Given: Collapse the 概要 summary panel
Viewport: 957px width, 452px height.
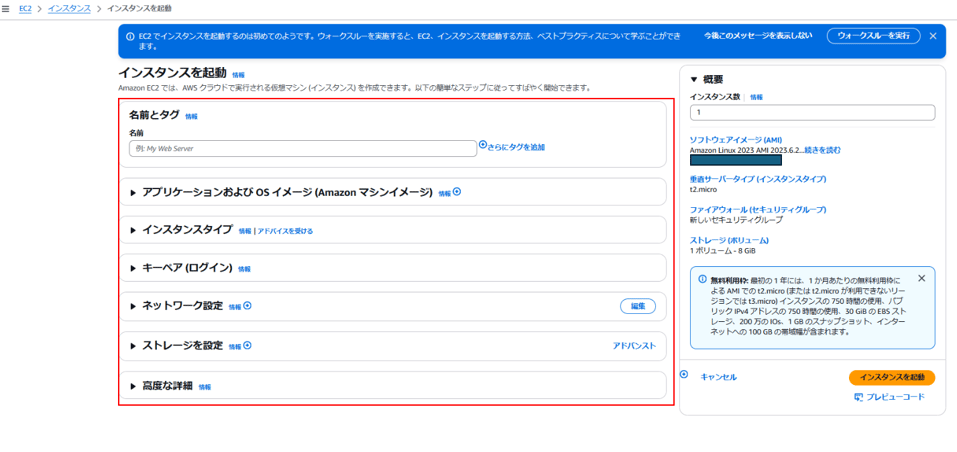Looking at the screenshot, I should 693,79.
